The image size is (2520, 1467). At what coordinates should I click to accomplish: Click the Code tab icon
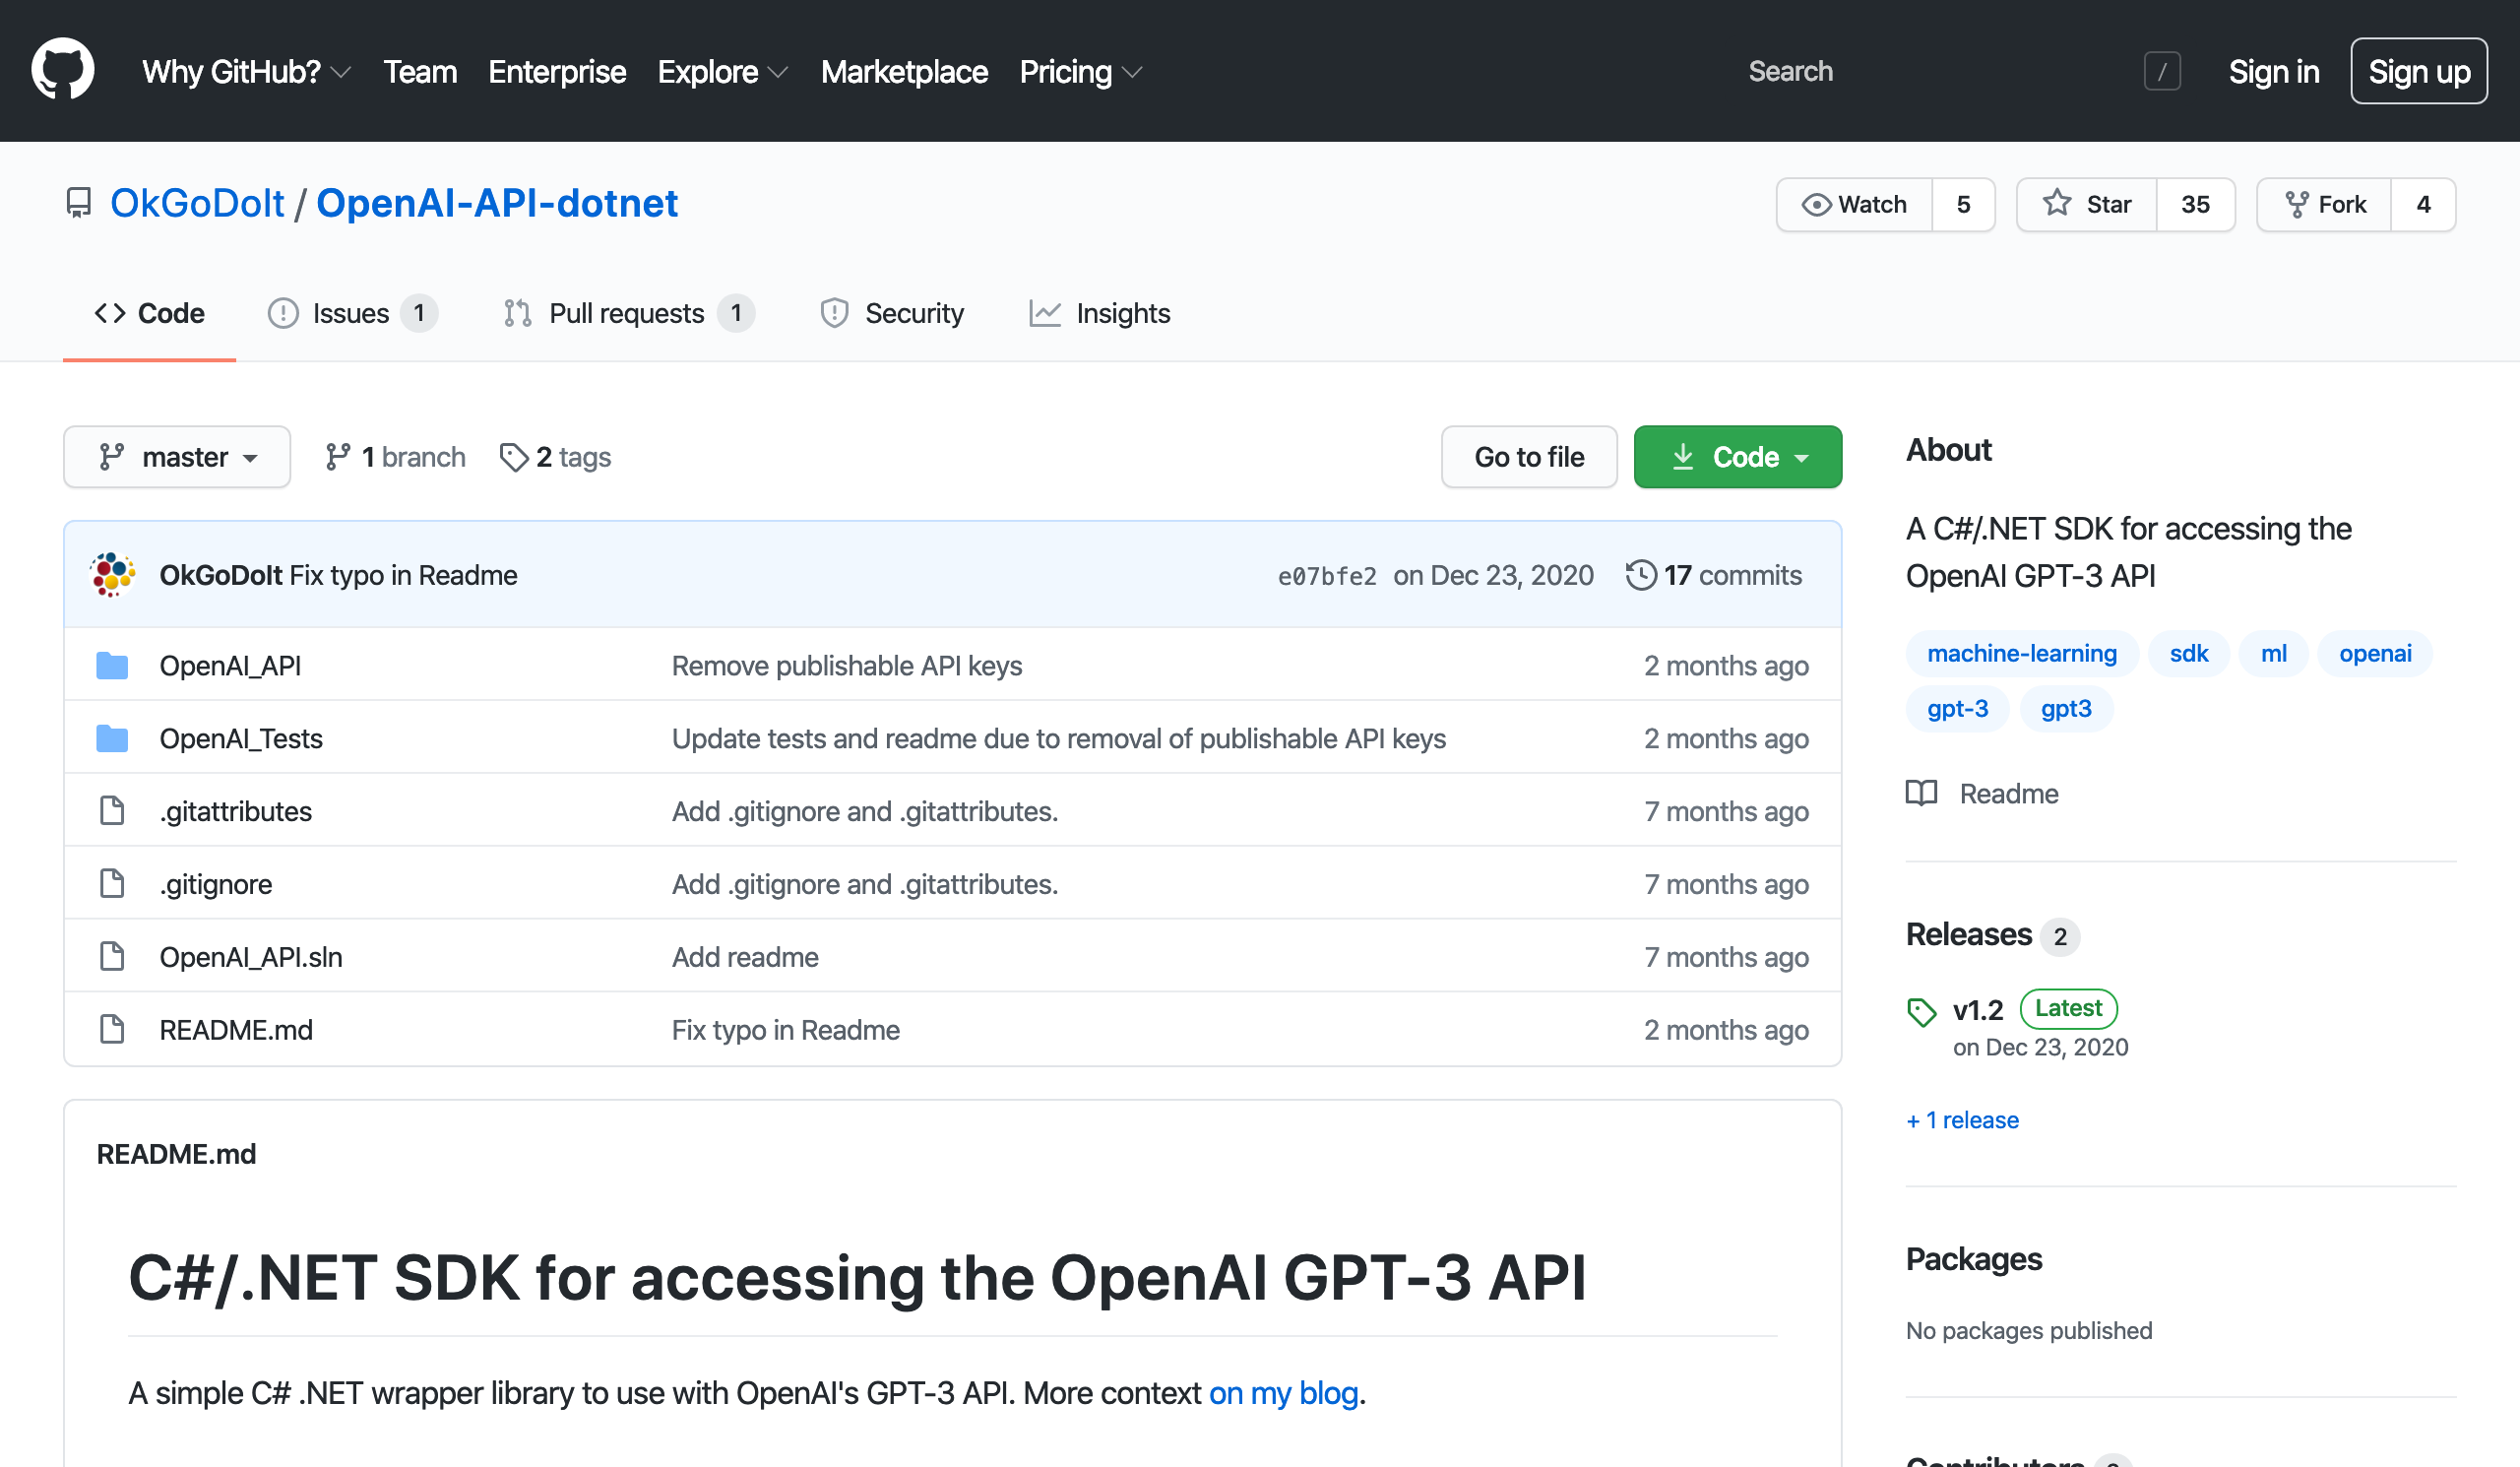108,313
